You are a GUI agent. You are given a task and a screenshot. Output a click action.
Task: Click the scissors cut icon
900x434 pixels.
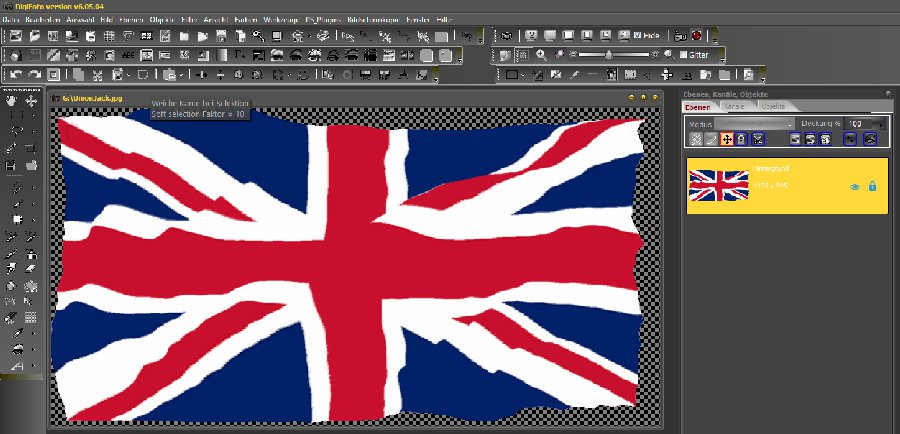tap(98, 75)
